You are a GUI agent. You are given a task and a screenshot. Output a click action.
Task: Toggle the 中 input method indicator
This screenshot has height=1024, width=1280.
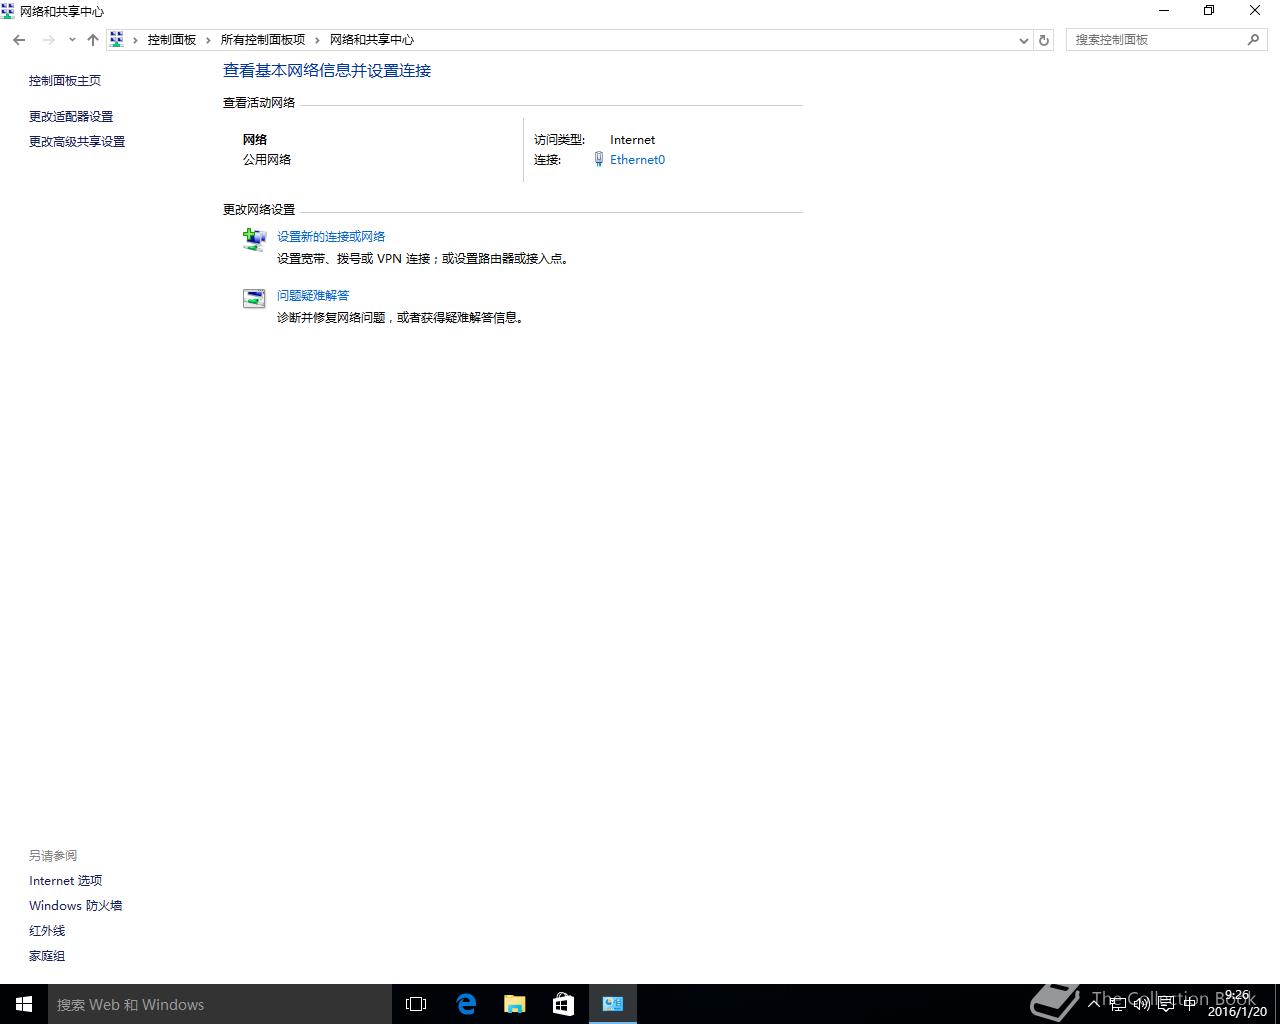1190,1004
